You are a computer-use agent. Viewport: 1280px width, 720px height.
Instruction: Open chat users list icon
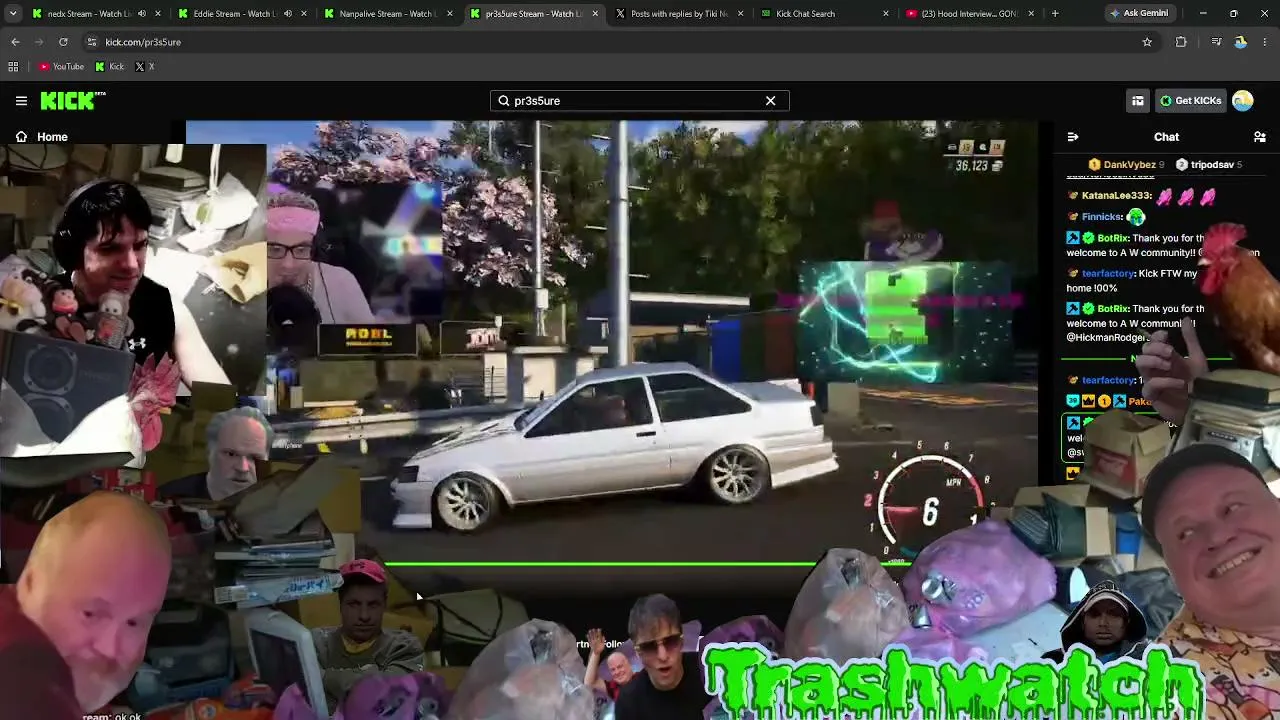[x=1260, y=137]
